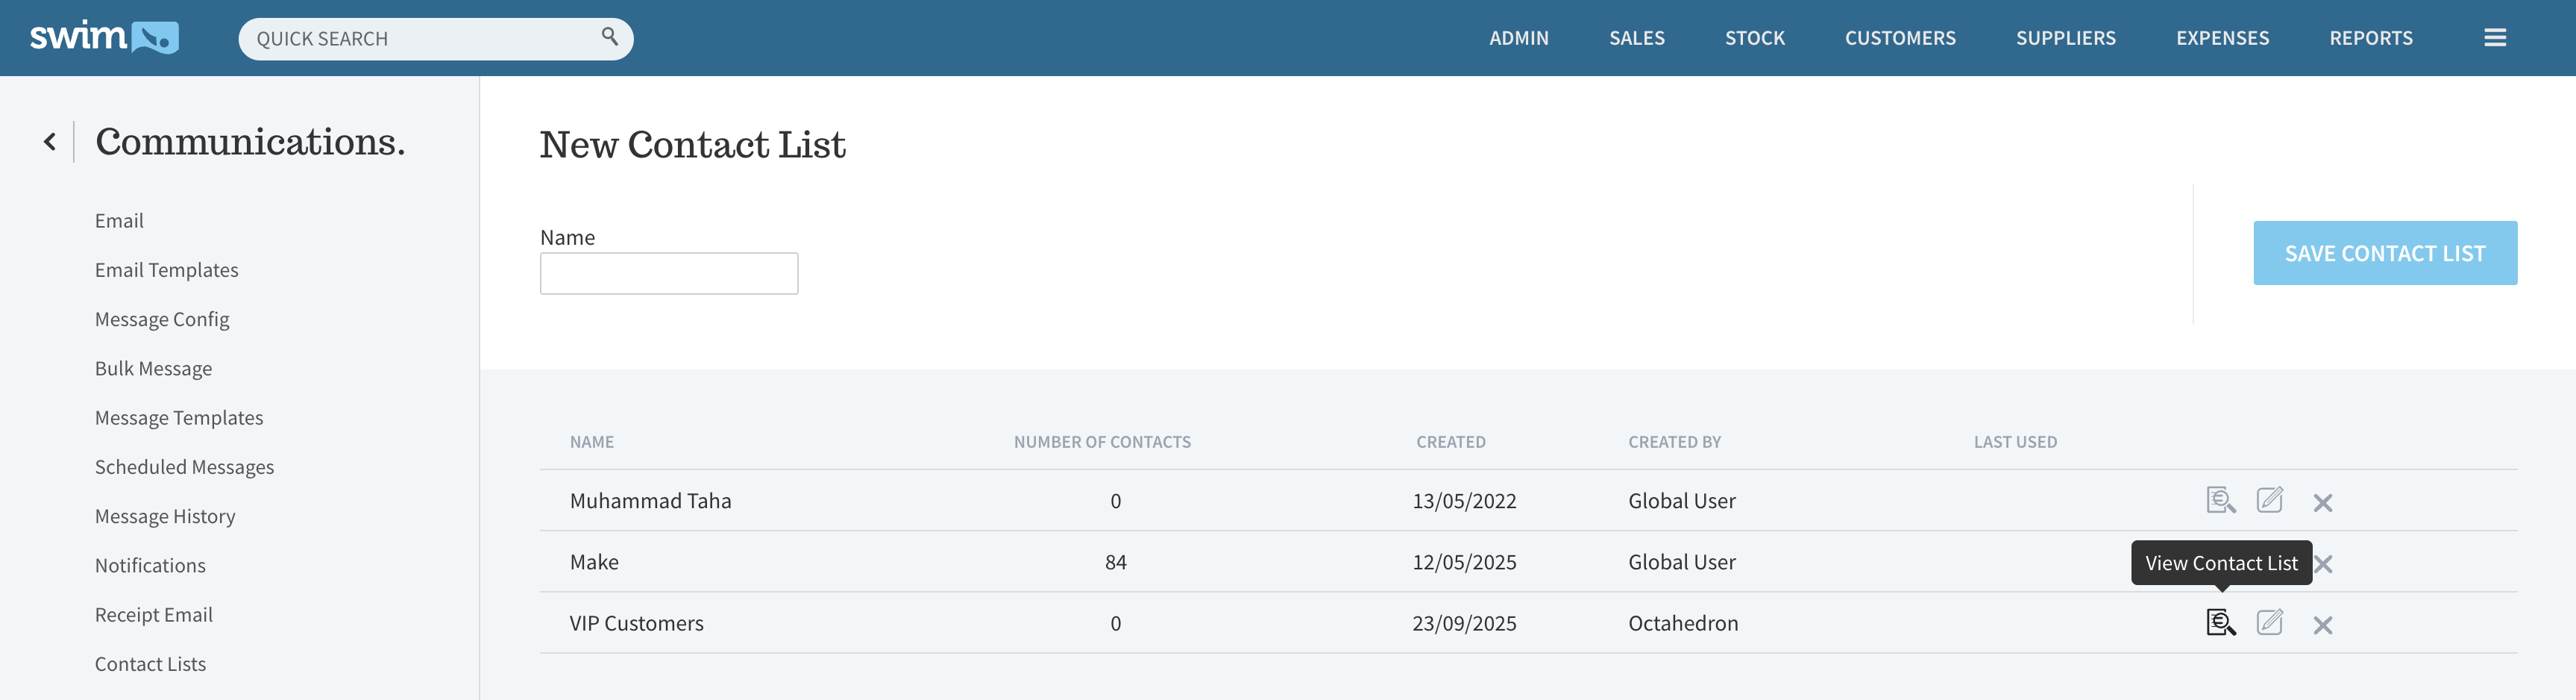Open Scheduled Messages page
The width and height of the screenshot is (2576, 700).
(184, 467)
